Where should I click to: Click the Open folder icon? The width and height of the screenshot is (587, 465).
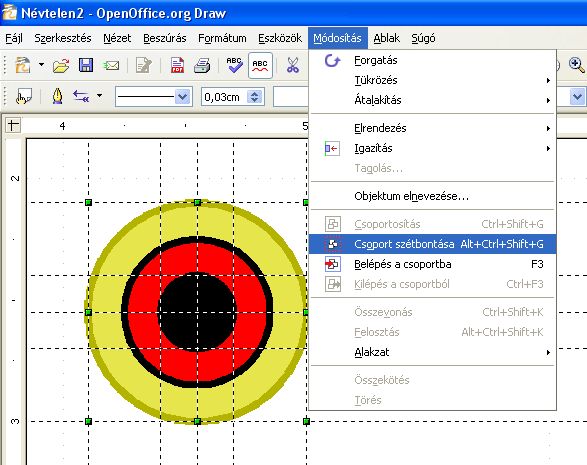[61, 66]
